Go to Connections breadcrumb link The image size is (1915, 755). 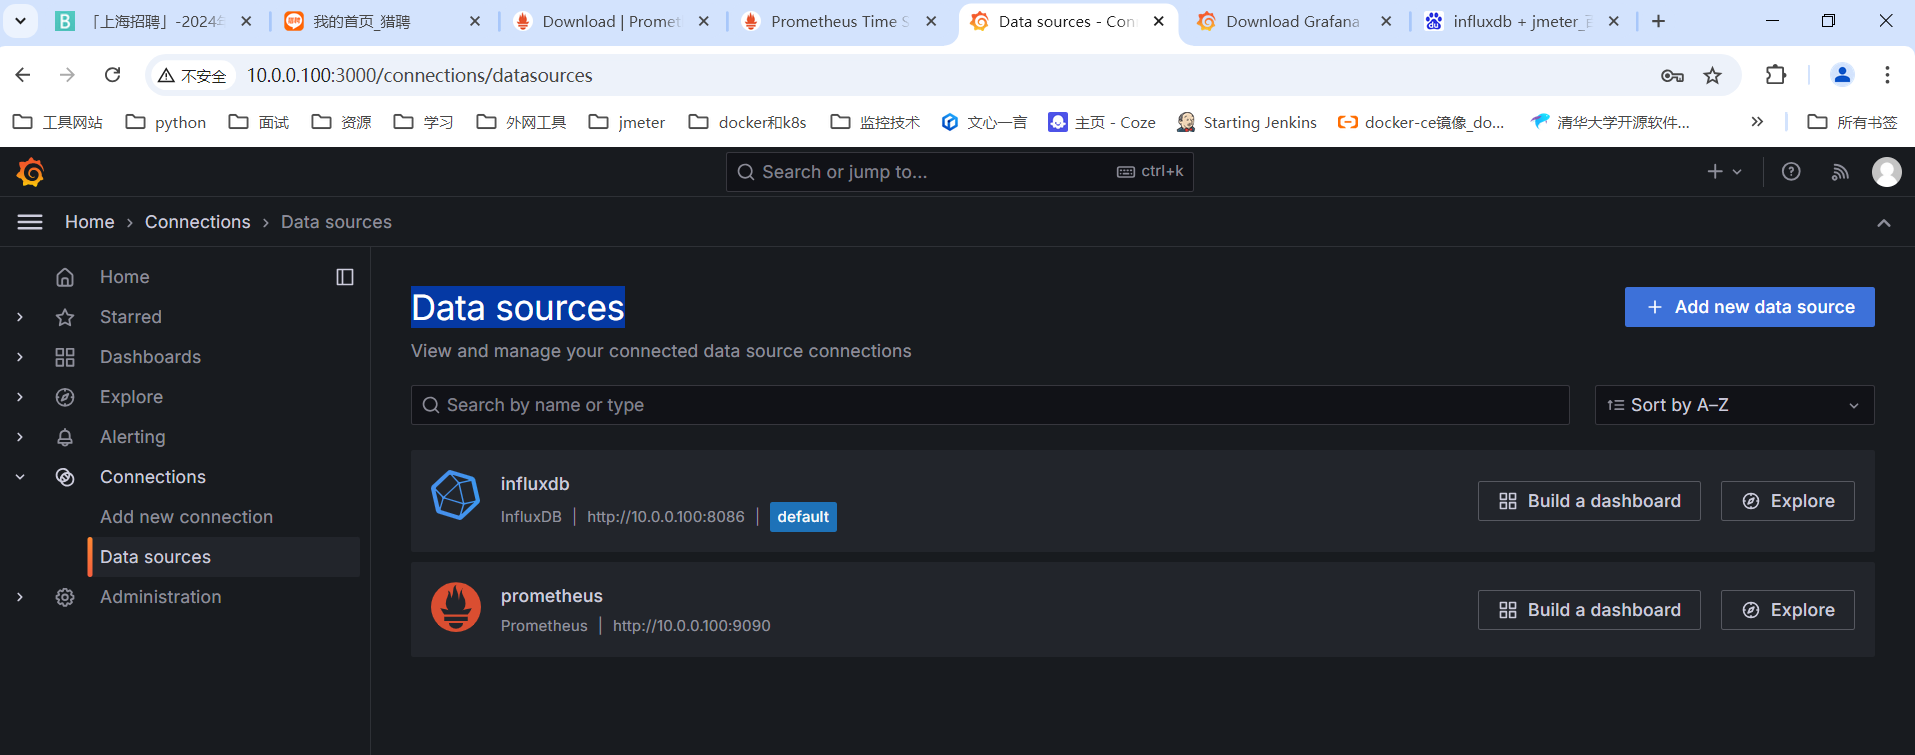[198, 222]
